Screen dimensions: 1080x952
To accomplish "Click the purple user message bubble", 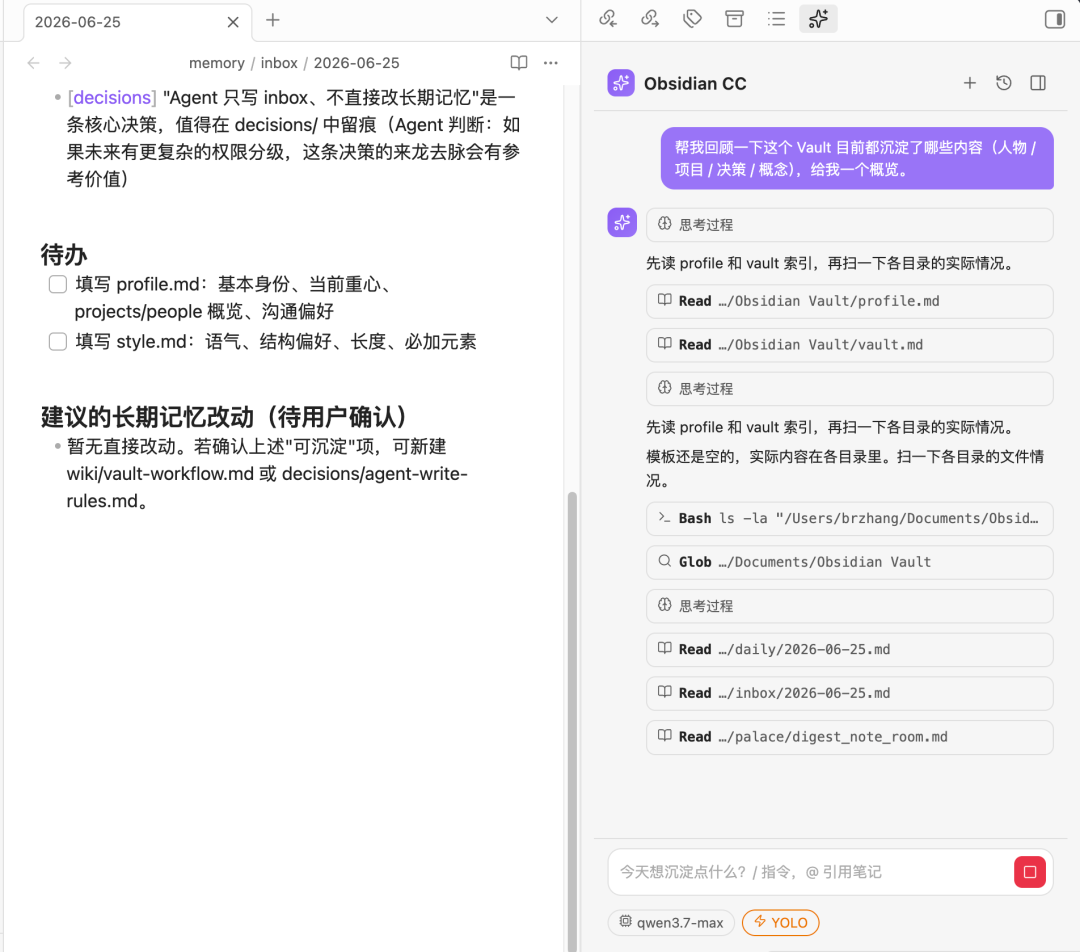I will point(857,158).
